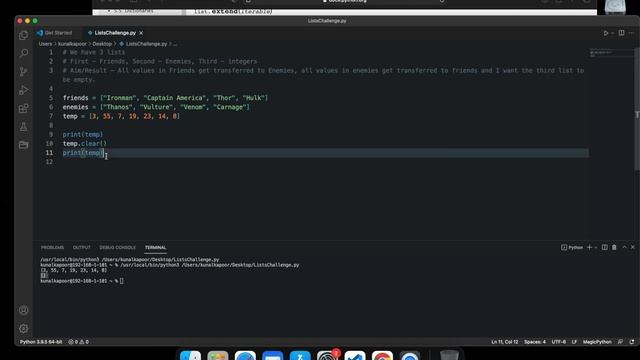Open the PROBLEMS panel tab

coord(52,247)
